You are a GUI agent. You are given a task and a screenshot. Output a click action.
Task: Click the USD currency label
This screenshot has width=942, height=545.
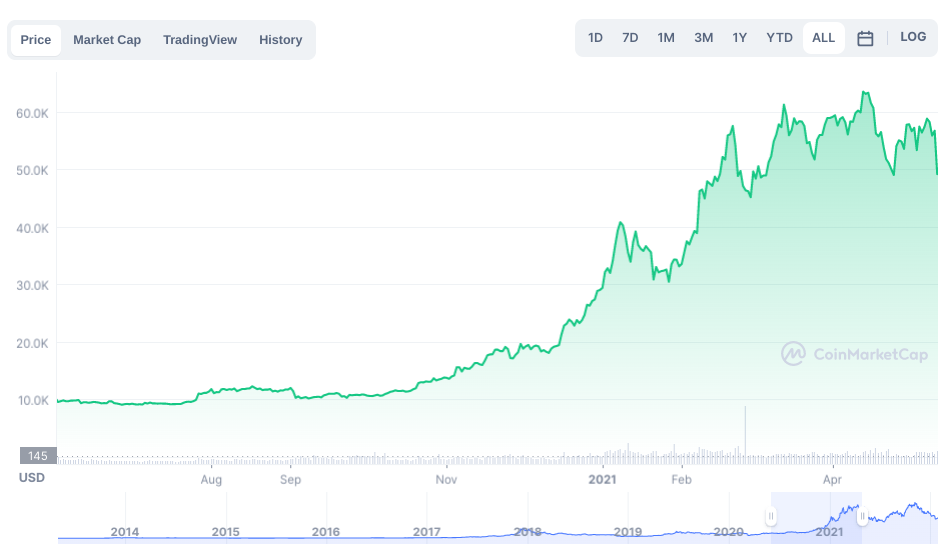pyautogui.click(x=32, y=478)
